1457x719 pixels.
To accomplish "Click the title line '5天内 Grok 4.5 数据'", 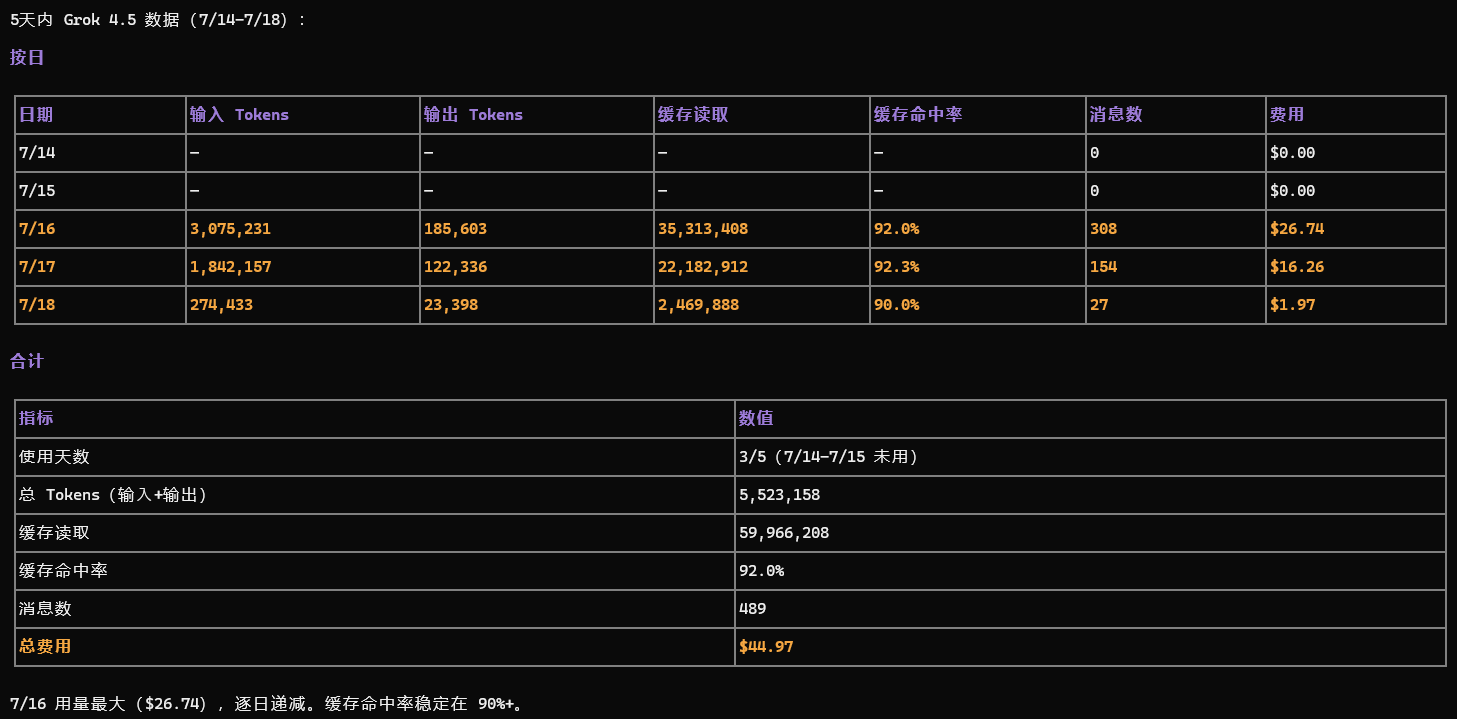I will click(158, 20).
